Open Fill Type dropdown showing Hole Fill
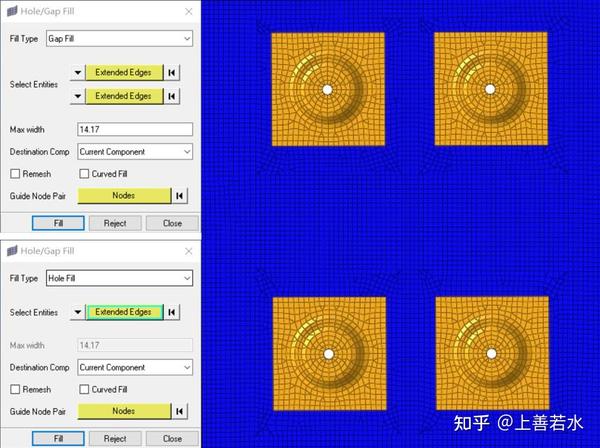Screen dimensions: 600x448 [x=119, y=278]
